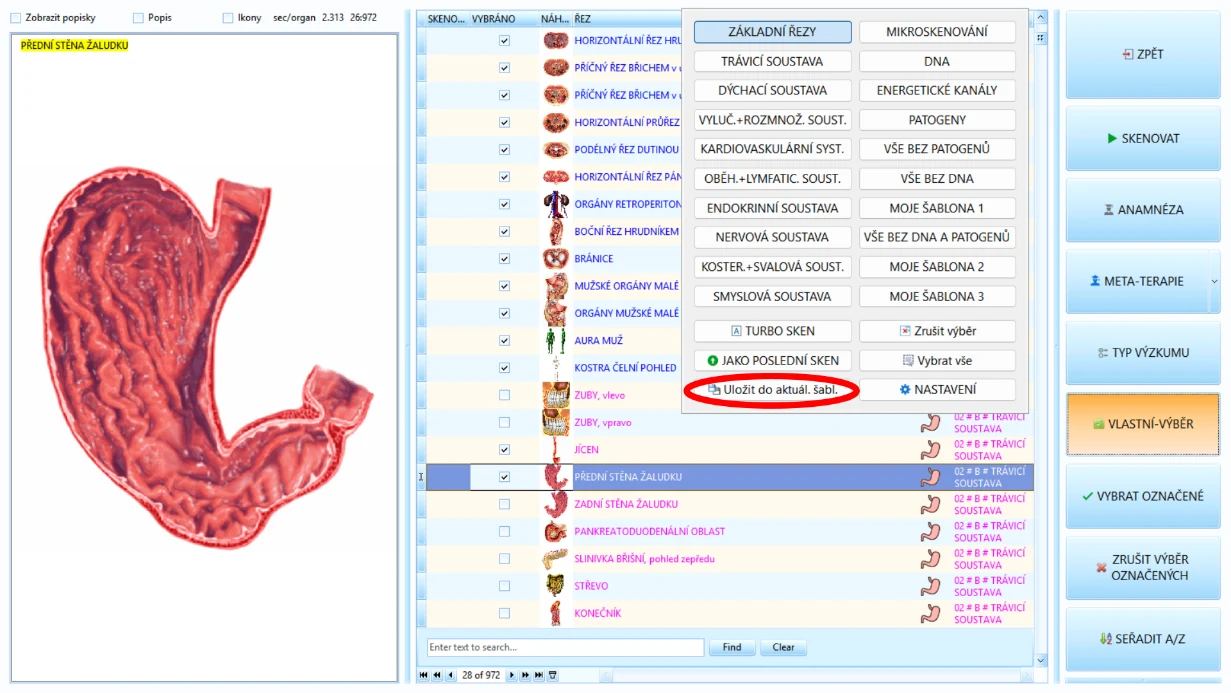This screenshot has height=693, width=1231.
Task: Click the pancreas icon for SLINIVKA BŘIŠNÍ
Action: (556, 559)
